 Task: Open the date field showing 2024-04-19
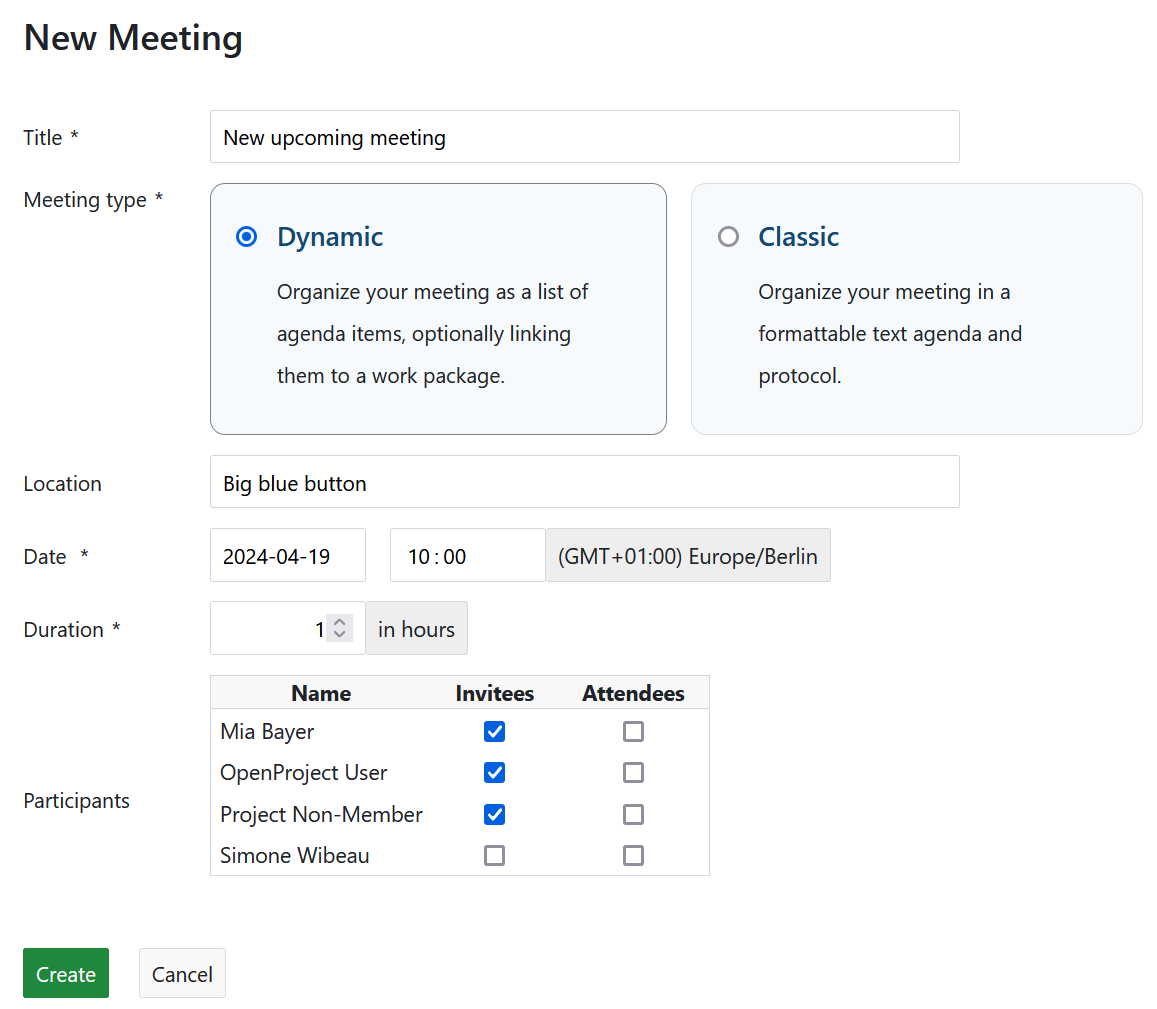287,556
